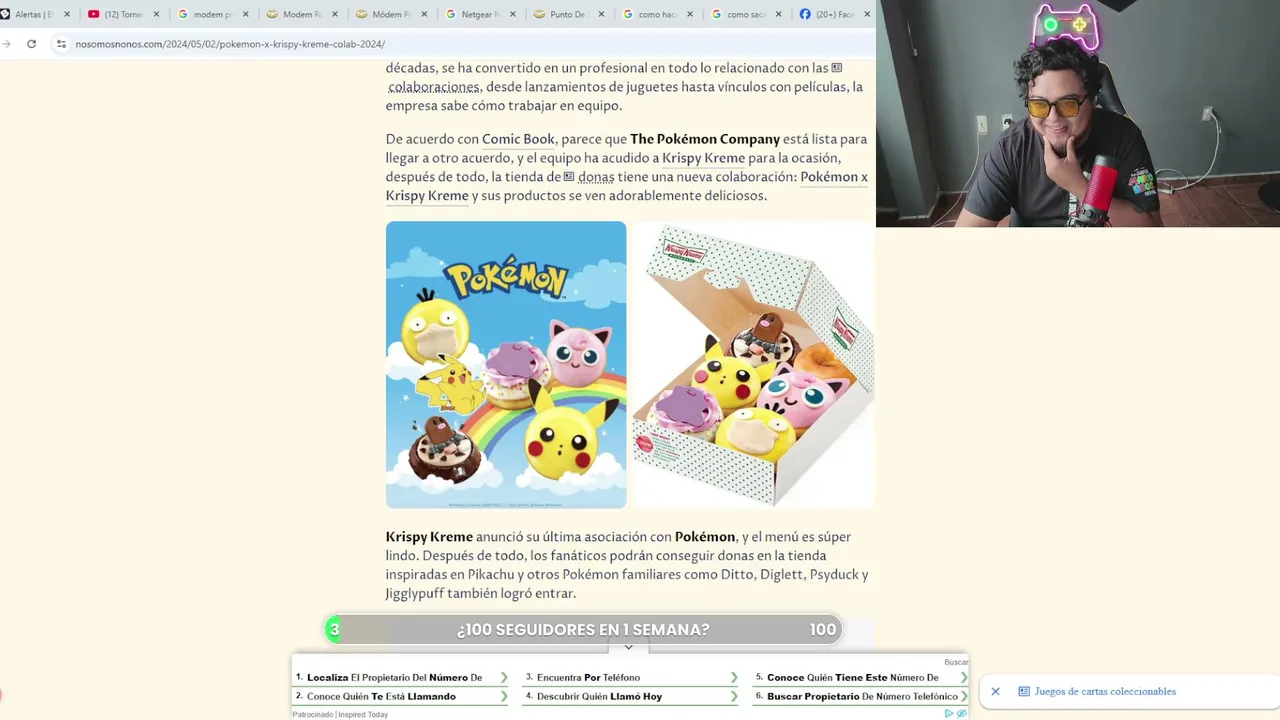Open ad 'Conoce Quién Tiene Este Número De'
This screenshot has width=1280, height=720.
click(852, 677)
